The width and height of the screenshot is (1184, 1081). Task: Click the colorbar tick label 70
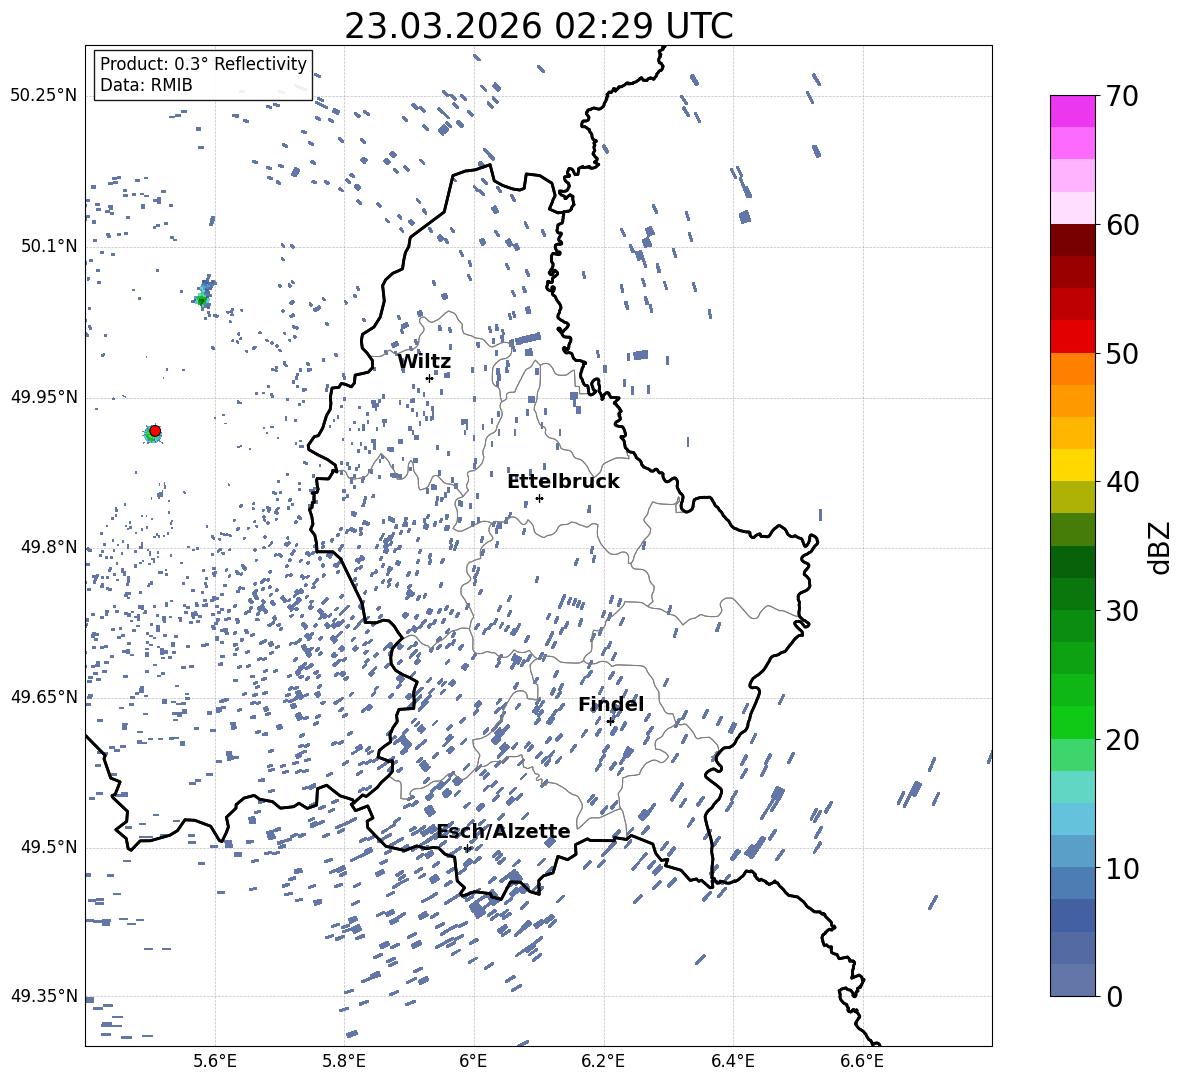[x=1122, y=97]
